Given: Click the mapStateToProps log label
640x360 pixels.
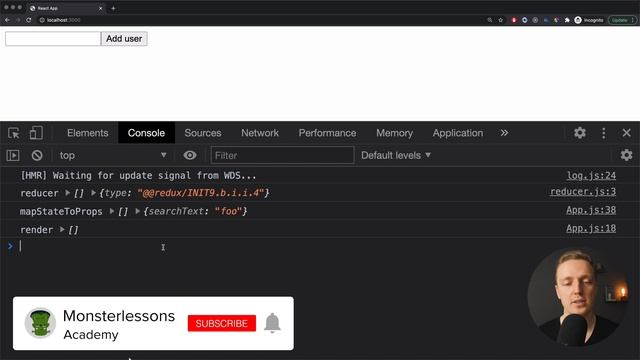Looking at the screenshot, I should pyautogui.click(x=61, y=211).
